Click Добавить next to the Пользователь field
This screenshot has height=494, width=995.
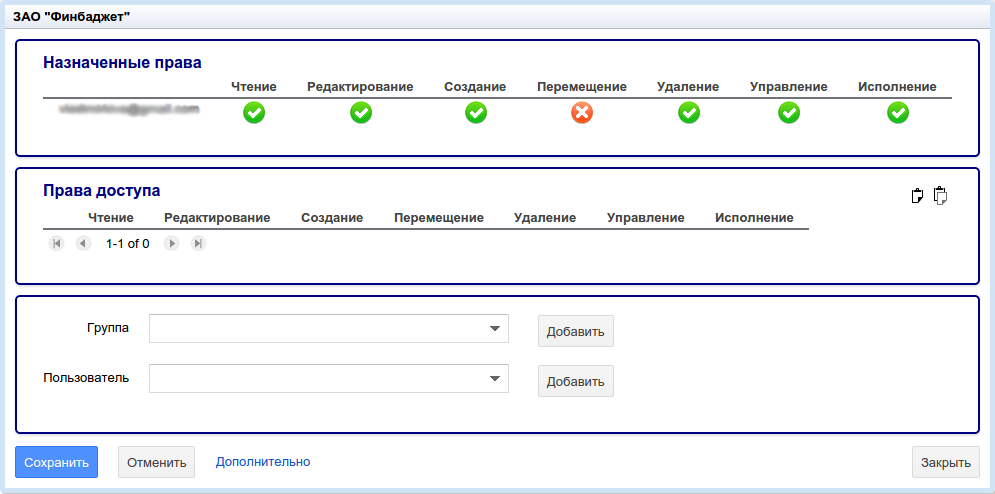[x=576, y=381]
